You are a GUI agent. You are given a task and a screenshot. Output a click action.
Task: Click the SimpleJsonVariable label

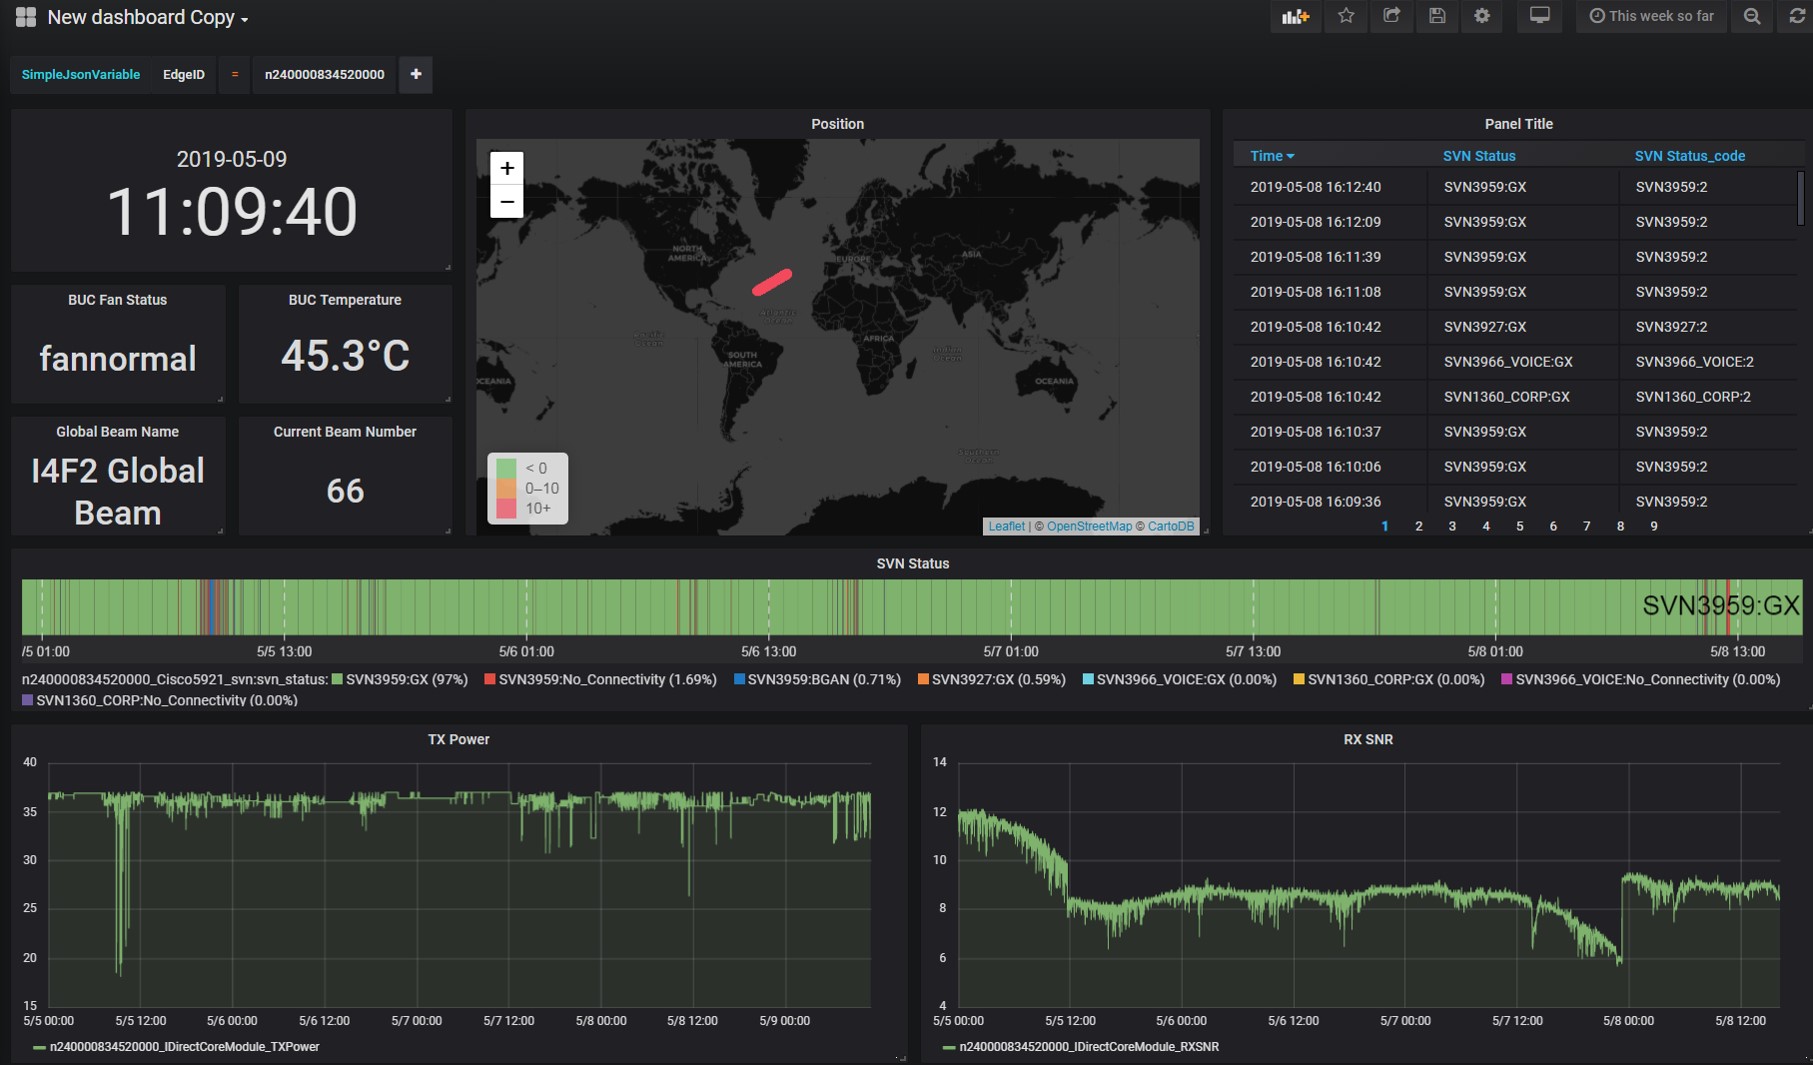click(81, 74)
